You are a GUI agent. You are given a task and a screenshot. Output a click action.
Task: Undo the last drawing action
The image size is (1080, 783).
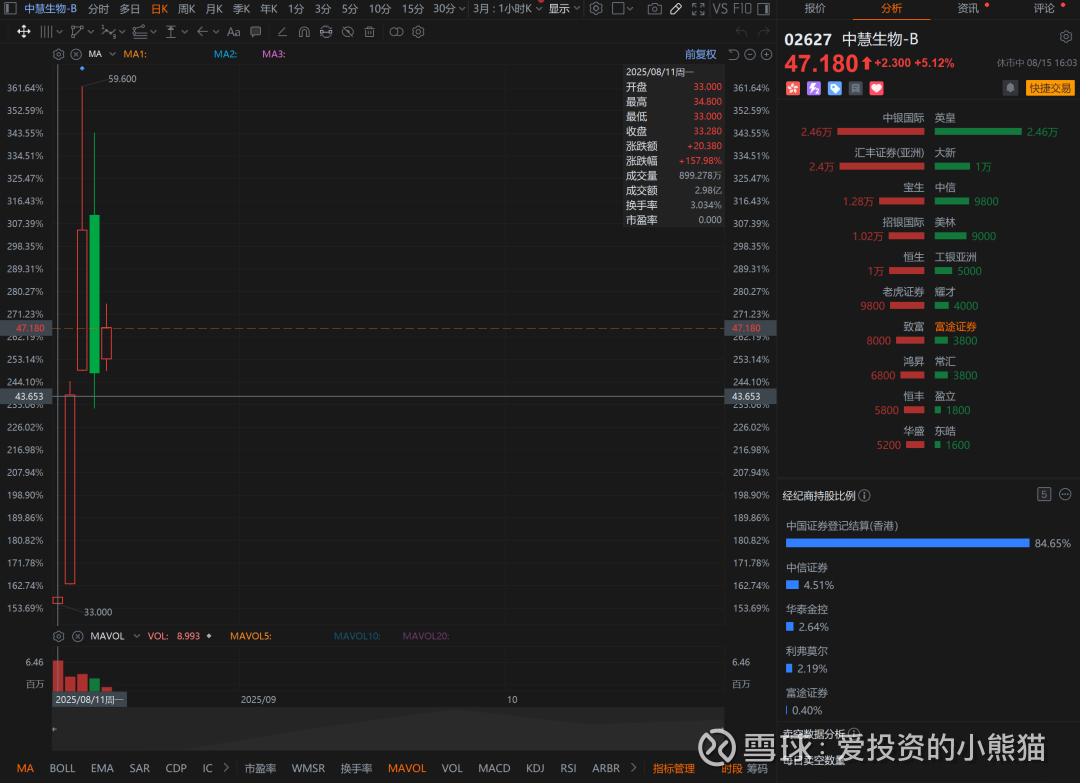[x=741, y=32]
